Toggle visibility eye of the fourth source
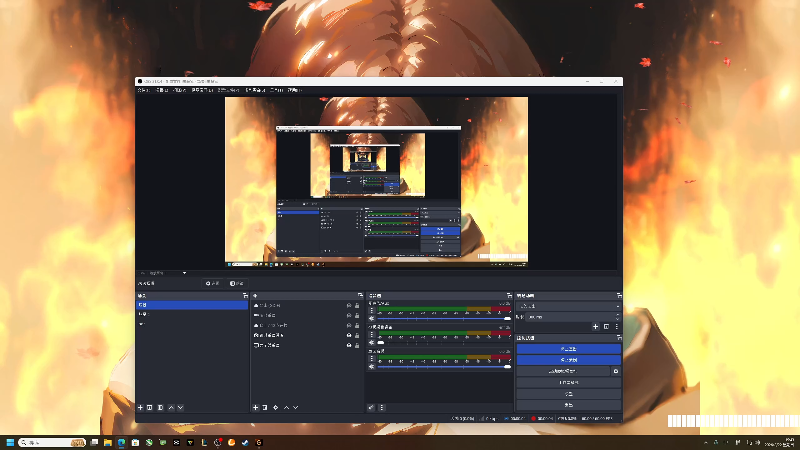 point(349,335)
